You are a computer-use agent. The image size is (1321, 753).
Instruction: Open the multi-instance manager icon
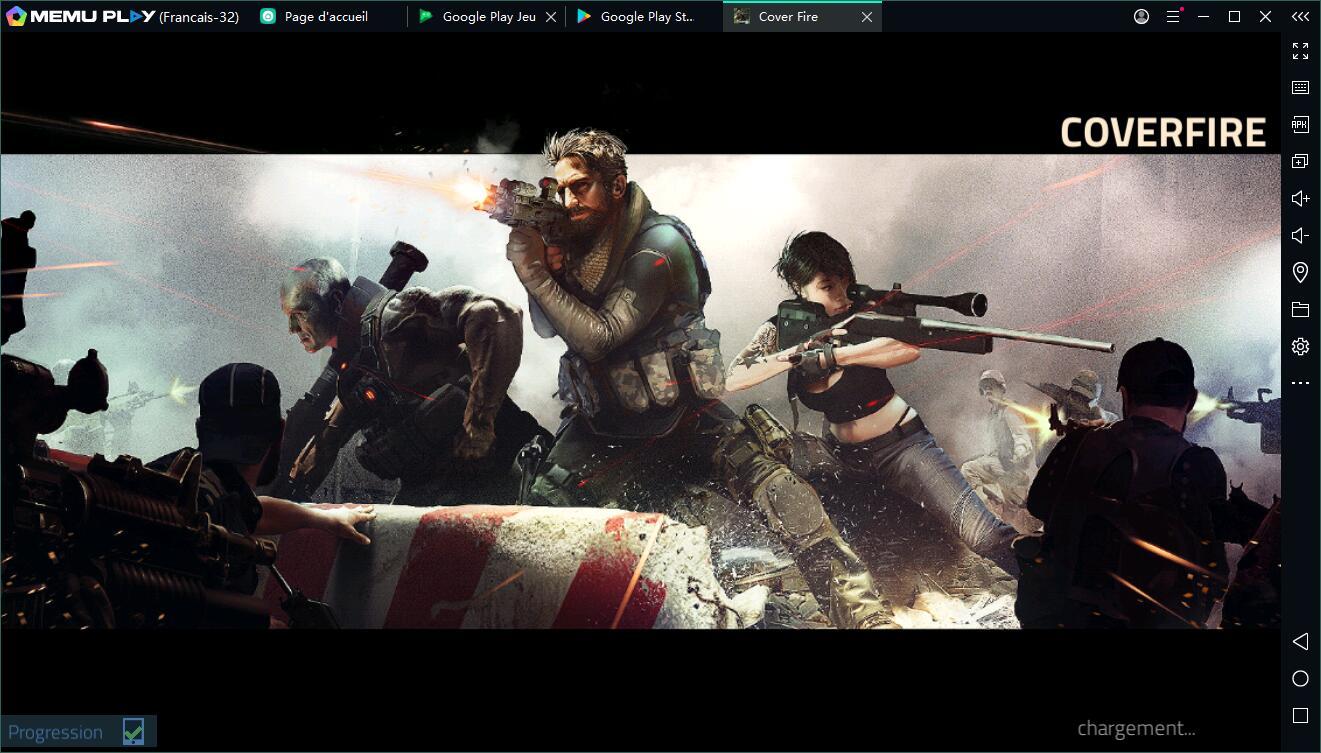coord(1300,161)
